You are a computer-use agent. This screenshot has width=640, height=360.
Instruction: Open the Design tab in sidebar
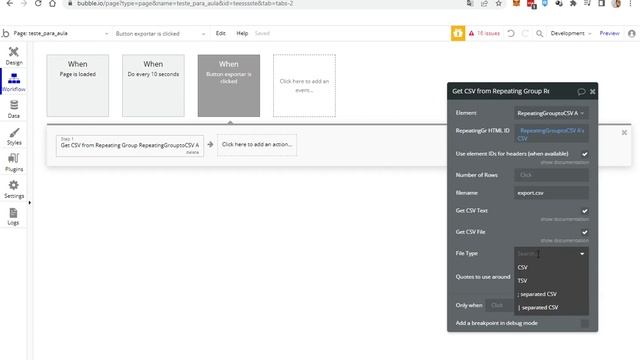tap(14, 56)
